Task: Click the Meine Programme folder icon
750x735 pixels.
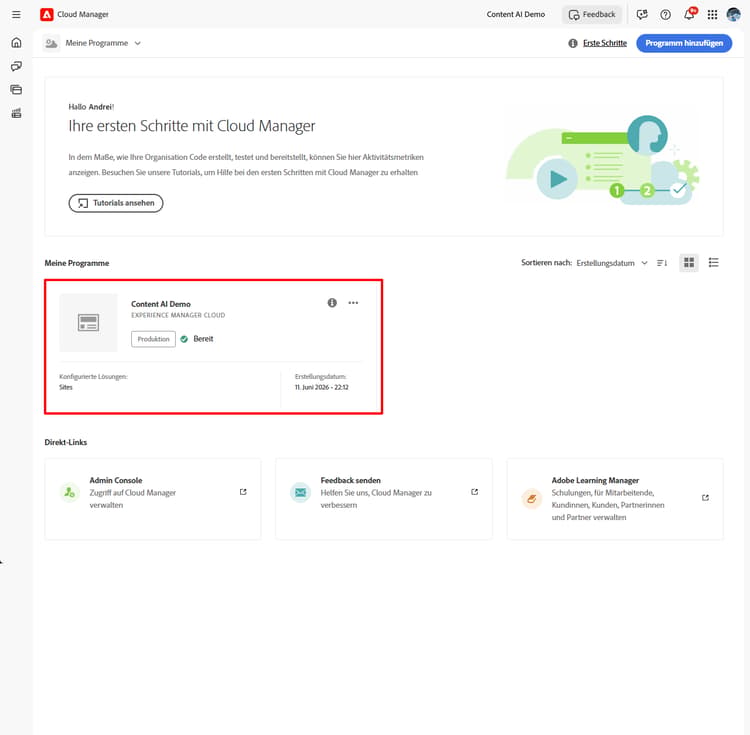Action: (51, 43)
